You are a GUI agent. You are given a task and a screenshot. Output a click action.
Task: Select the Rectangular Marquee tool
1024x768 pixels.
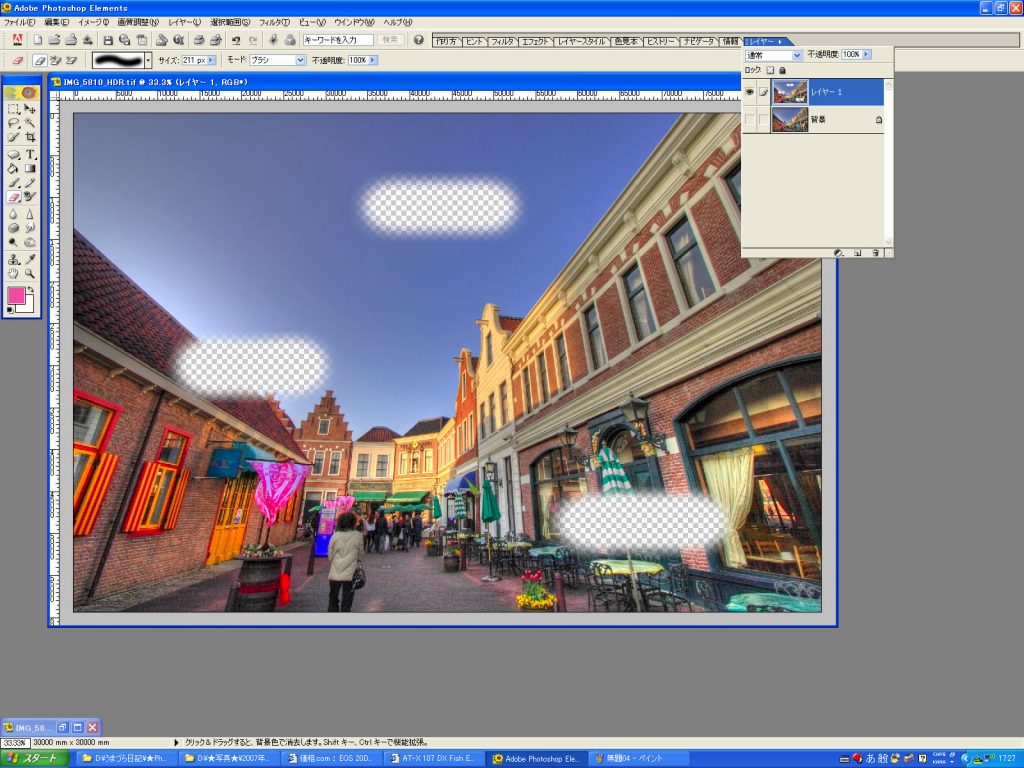click(13, 108)
